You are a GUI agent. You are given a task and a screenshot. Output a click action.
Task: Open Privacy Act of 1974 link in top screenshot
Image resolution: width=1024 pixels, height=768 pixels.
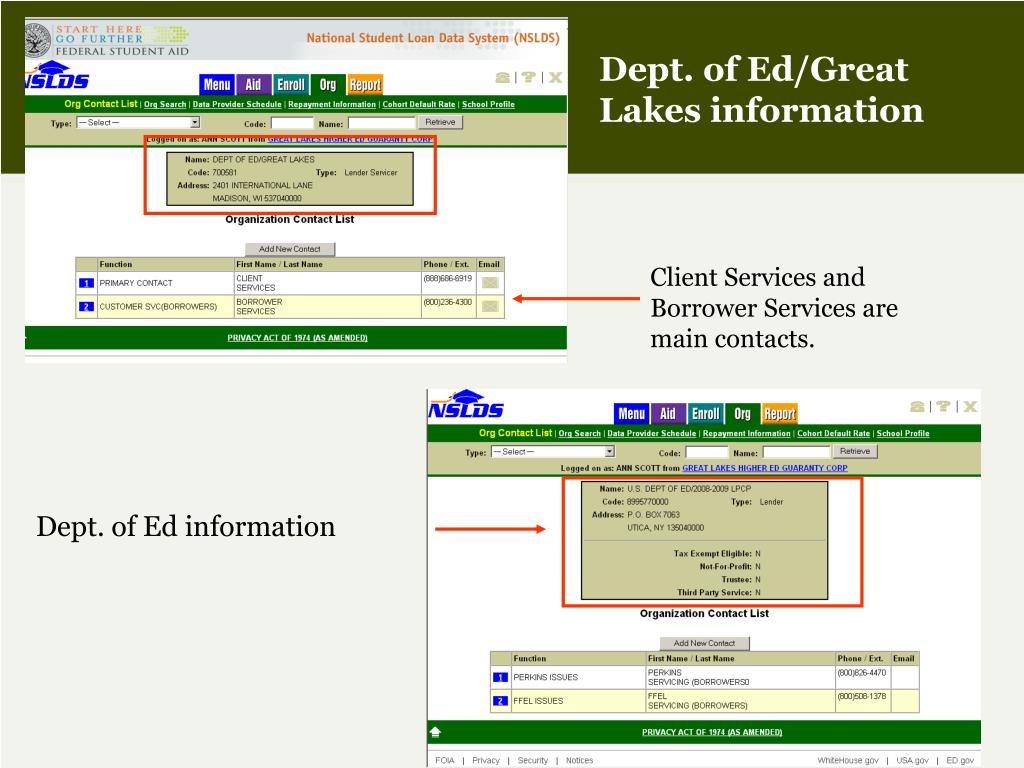[x=297, y=338]
